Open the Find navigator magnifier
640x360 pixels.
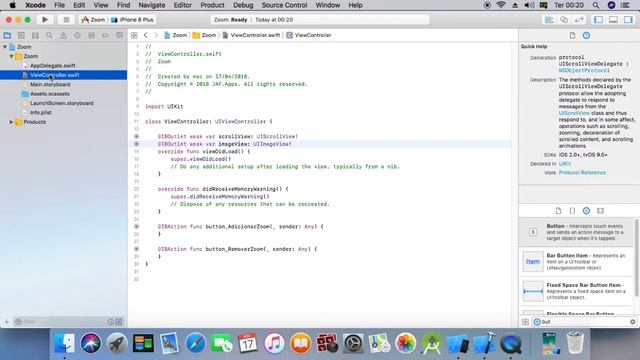click(49, 36)
